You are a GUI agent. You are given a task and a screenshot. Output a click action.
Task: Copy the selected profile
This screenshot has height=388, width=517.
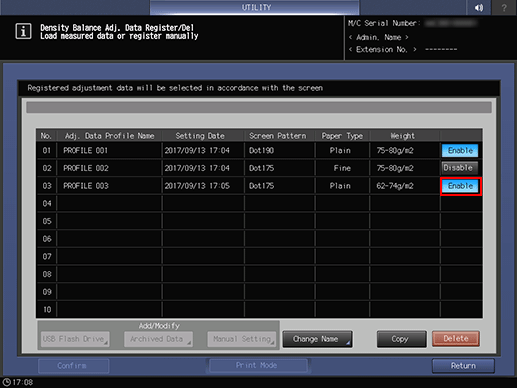(401, 339)
